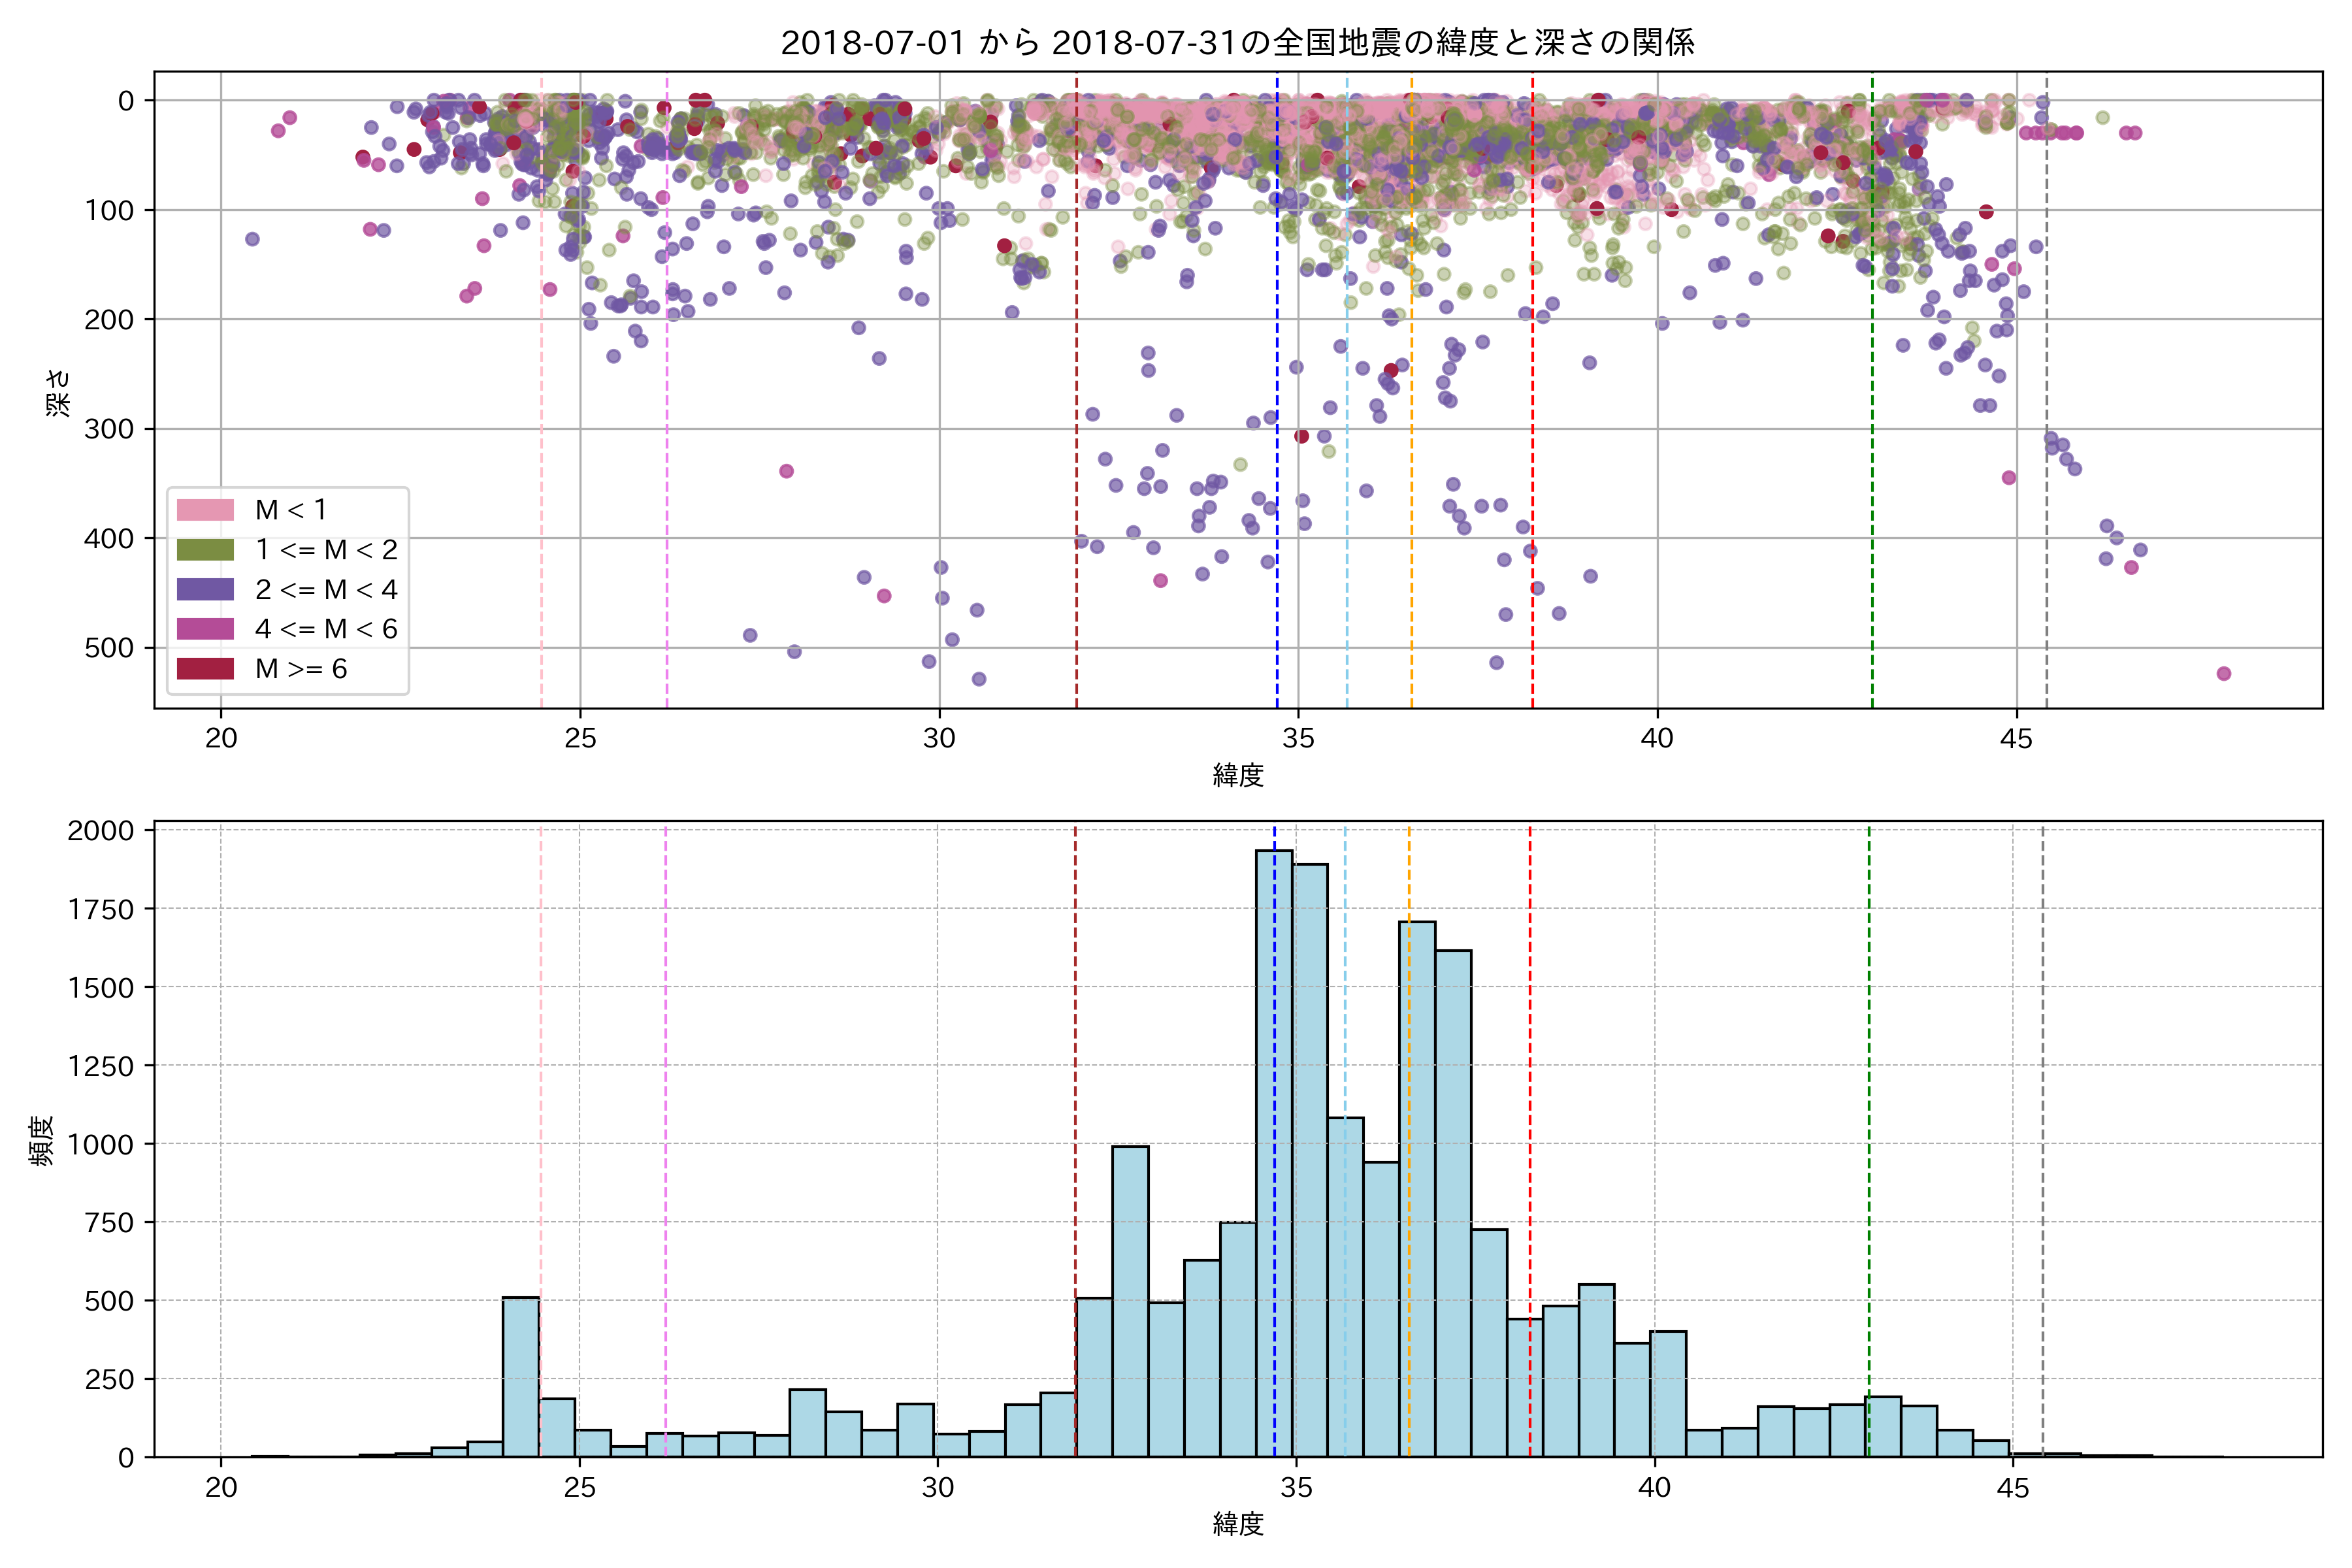The image size is (2352, 1568).
Task: Click the isolated histogram bar near latitude 24
Action: [521, 1377]
